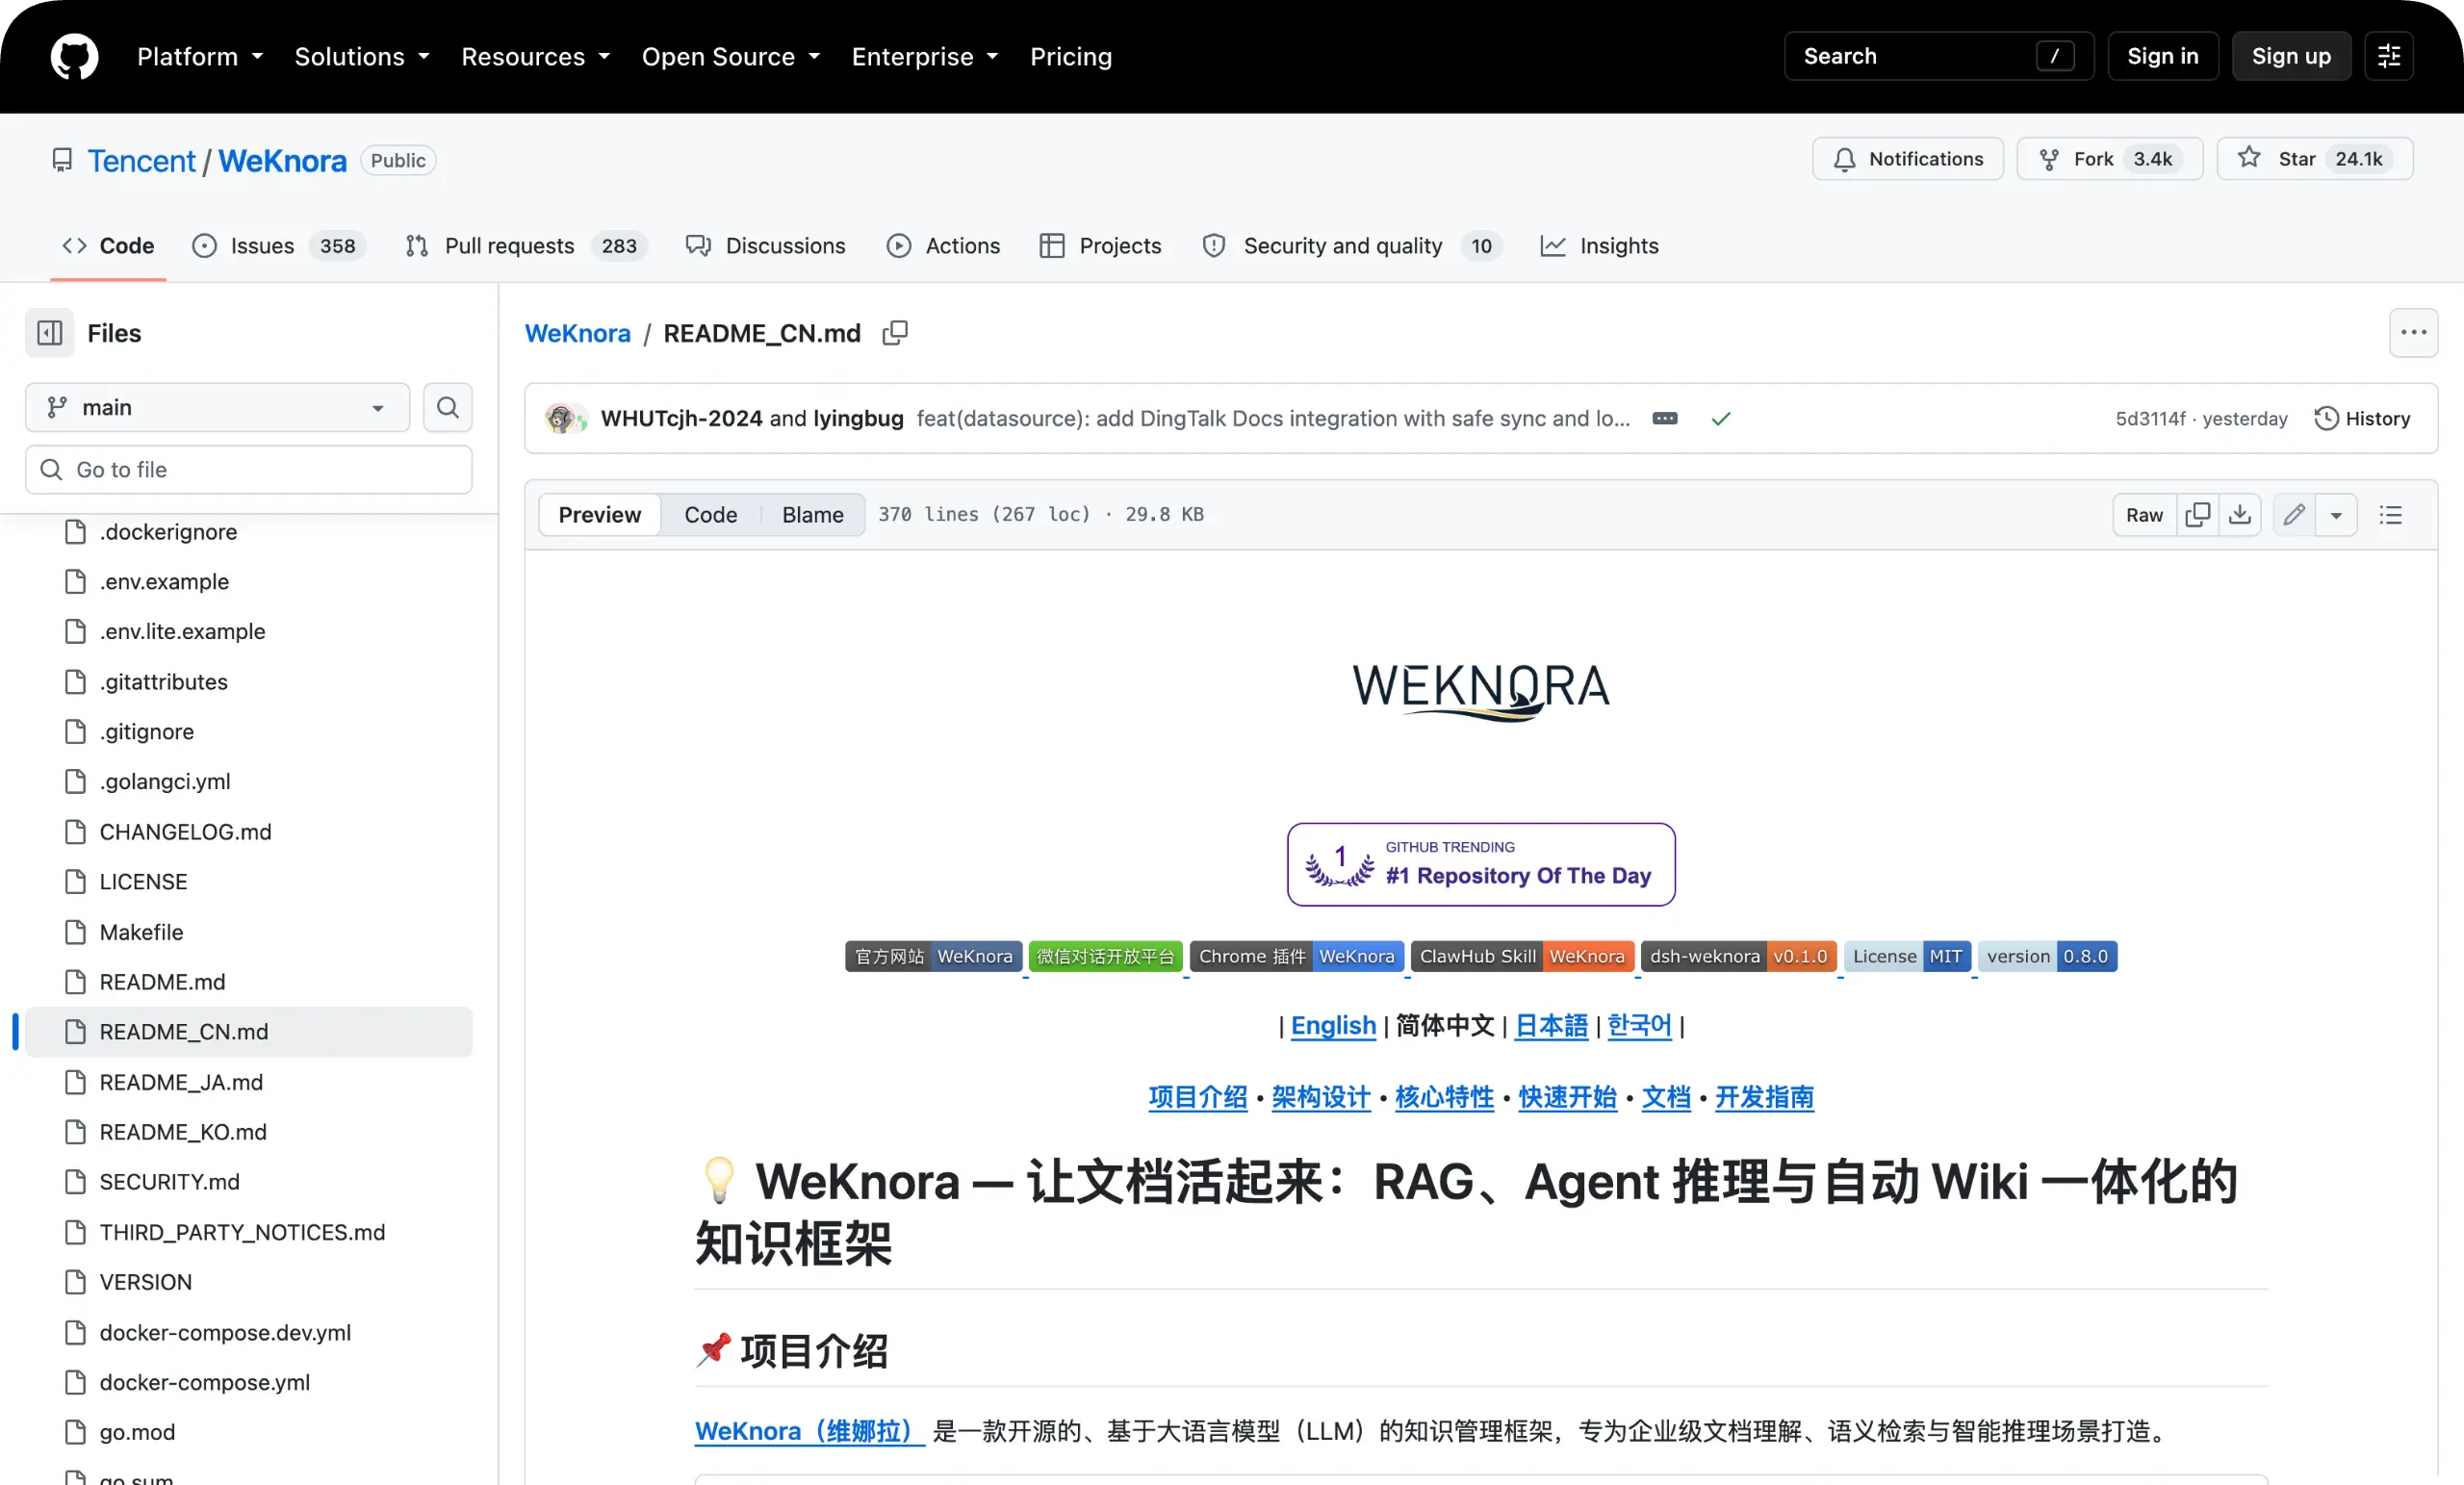
Task: Expand the Platform menu
Action: (200, 56)
